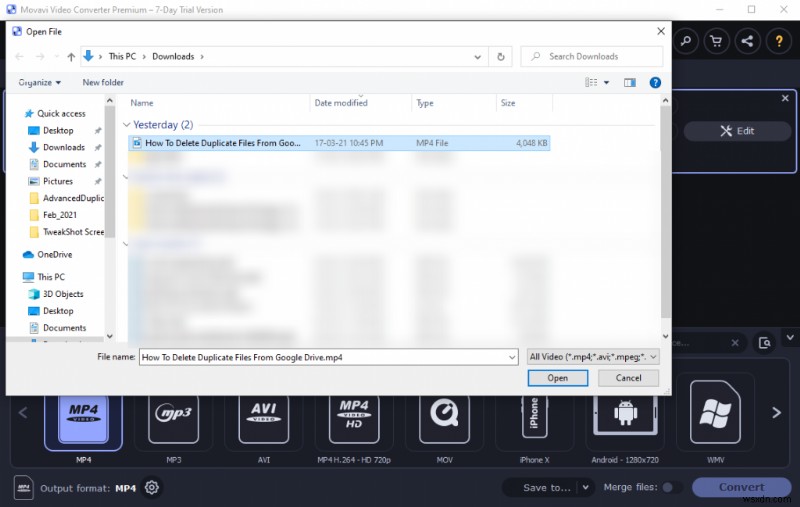
Task: Open 3D Objects folder
Action: [63, 294]
